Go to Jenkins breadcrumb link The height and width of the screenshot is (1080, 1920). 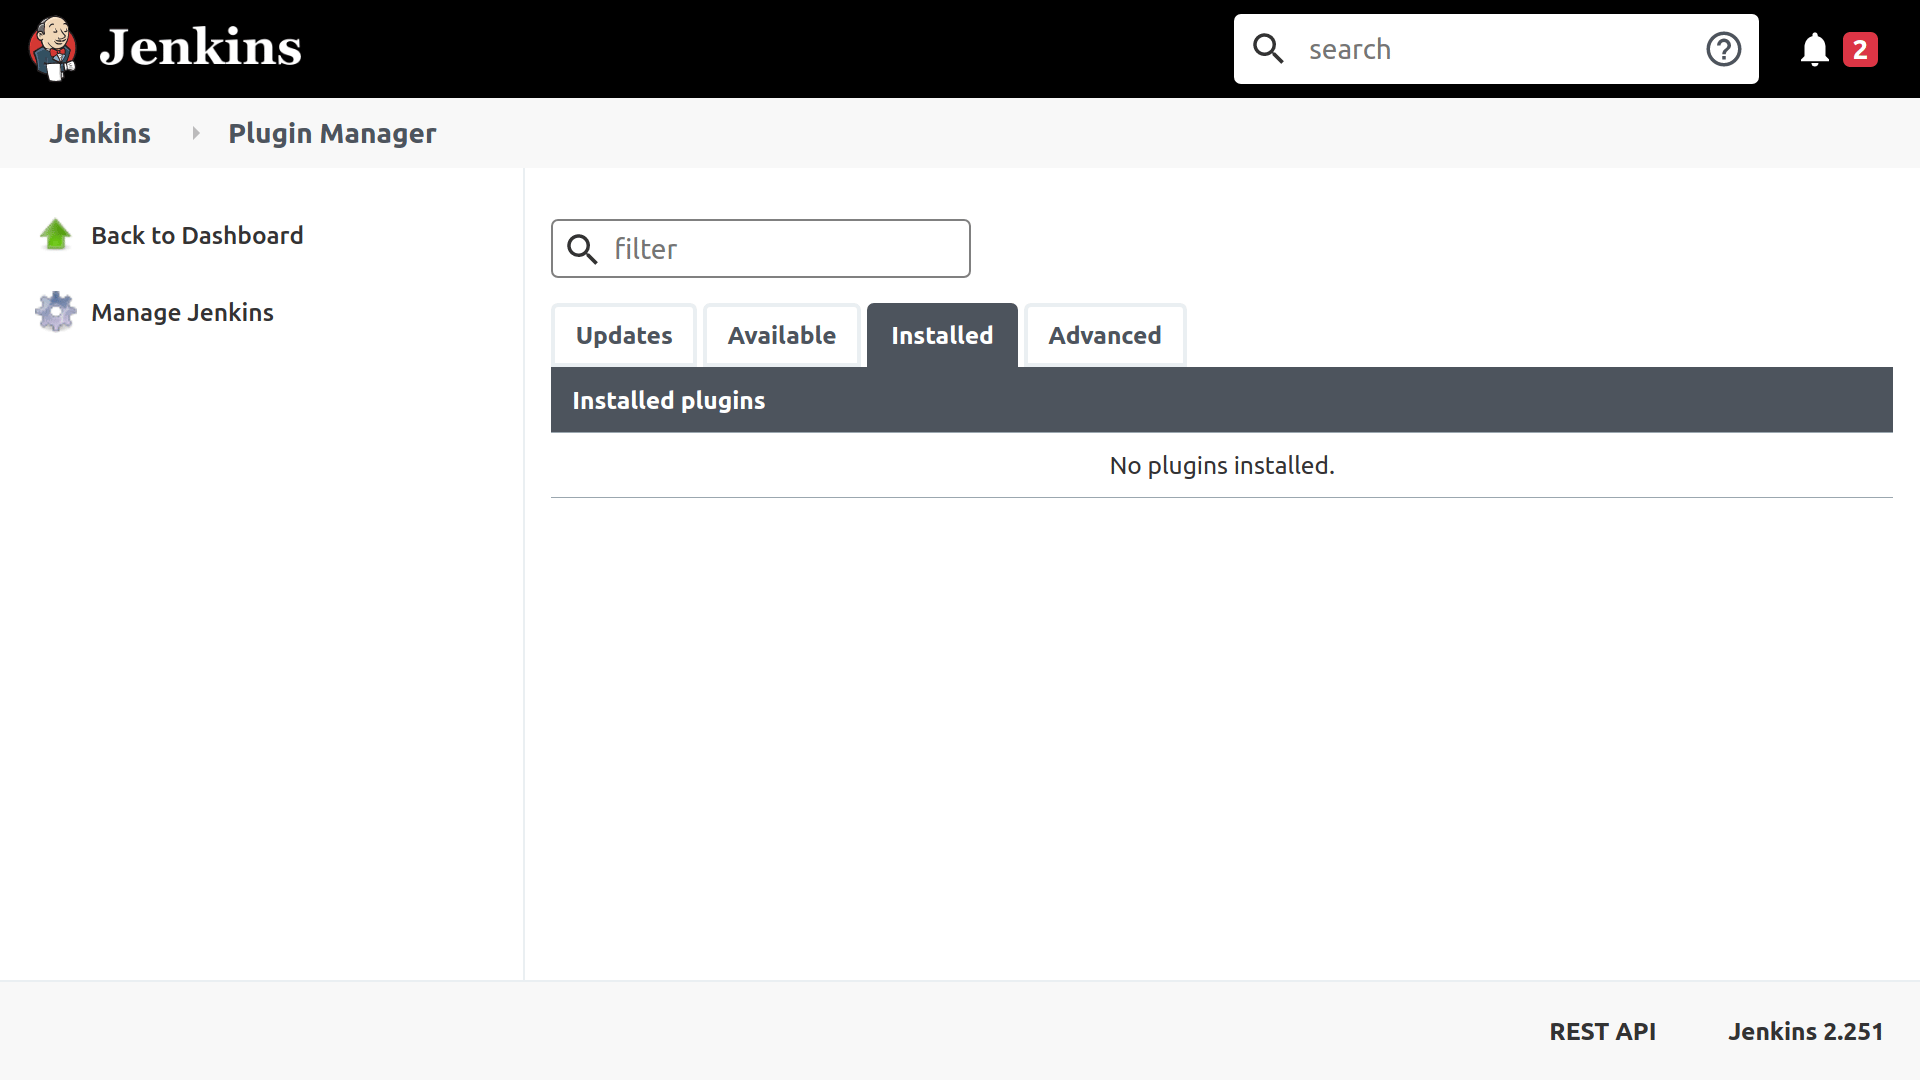(x=100, y=133)
